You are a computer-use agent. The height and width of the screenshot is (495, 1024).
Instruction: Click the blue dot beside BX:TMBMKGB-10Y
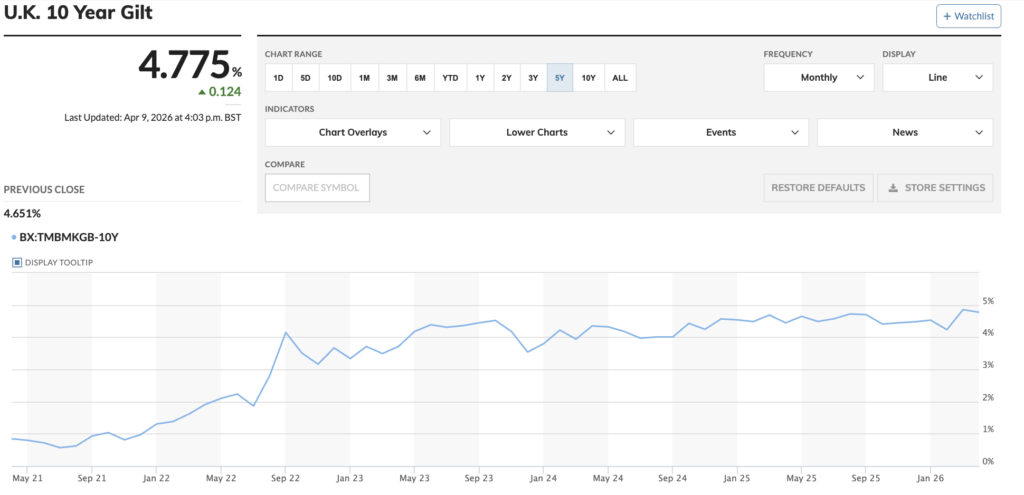click(11, 238)
